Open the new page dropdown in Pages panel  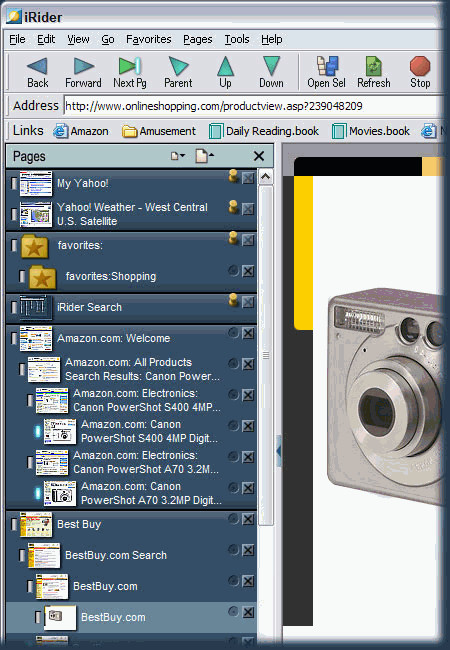click(178, 156)
